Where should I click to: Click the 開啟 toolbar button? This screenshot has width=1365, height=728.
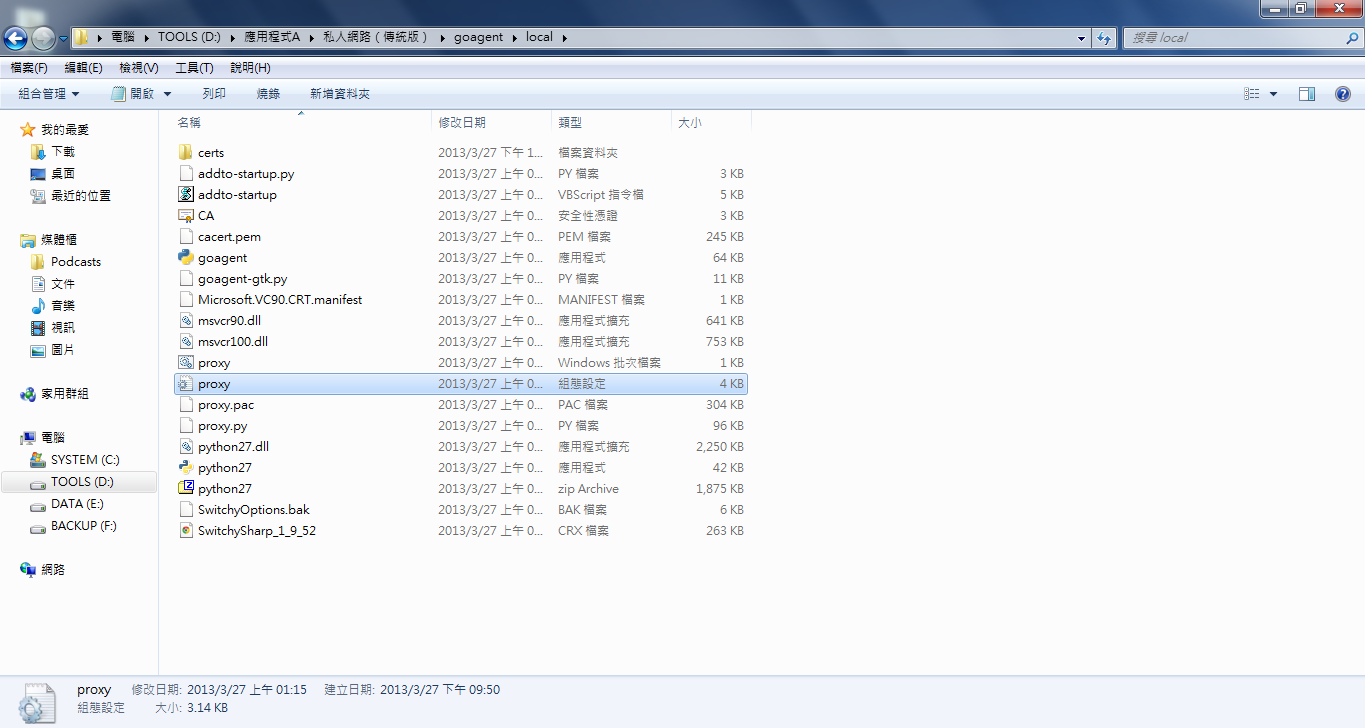point(133,94)
